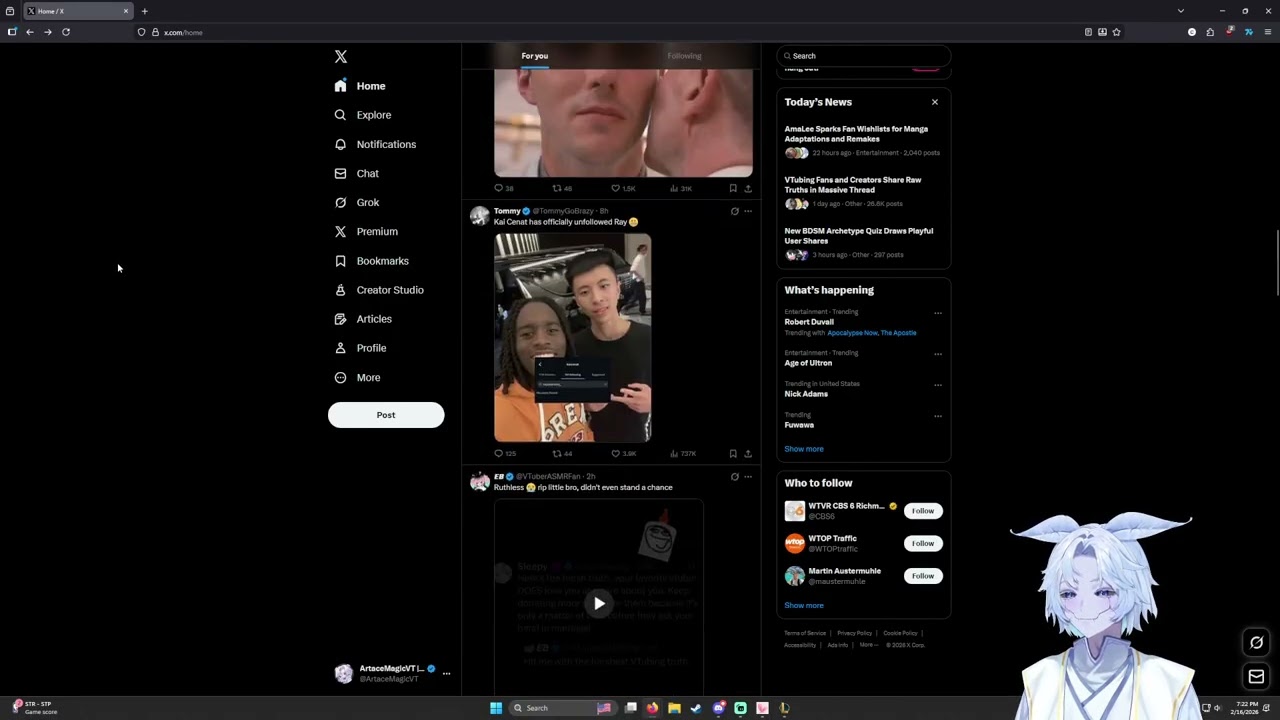The image size is (1280, 720).
Task: Show more under Who to follow
Action: (x=804, y=605)
